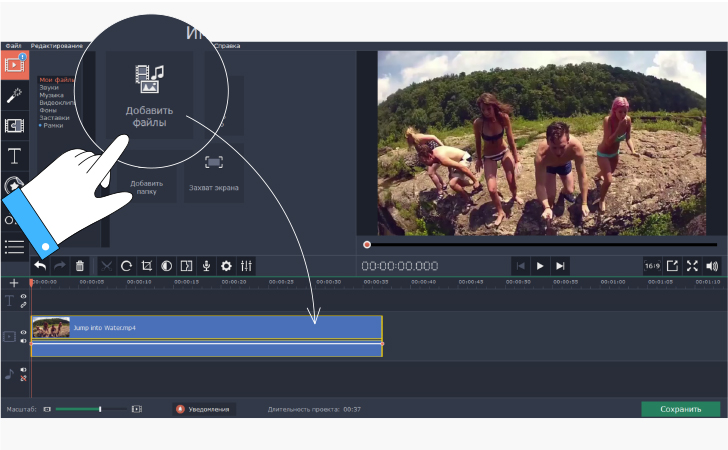
Task: Open Color adjustments from the toolbar
Action: tap(166, 266)
